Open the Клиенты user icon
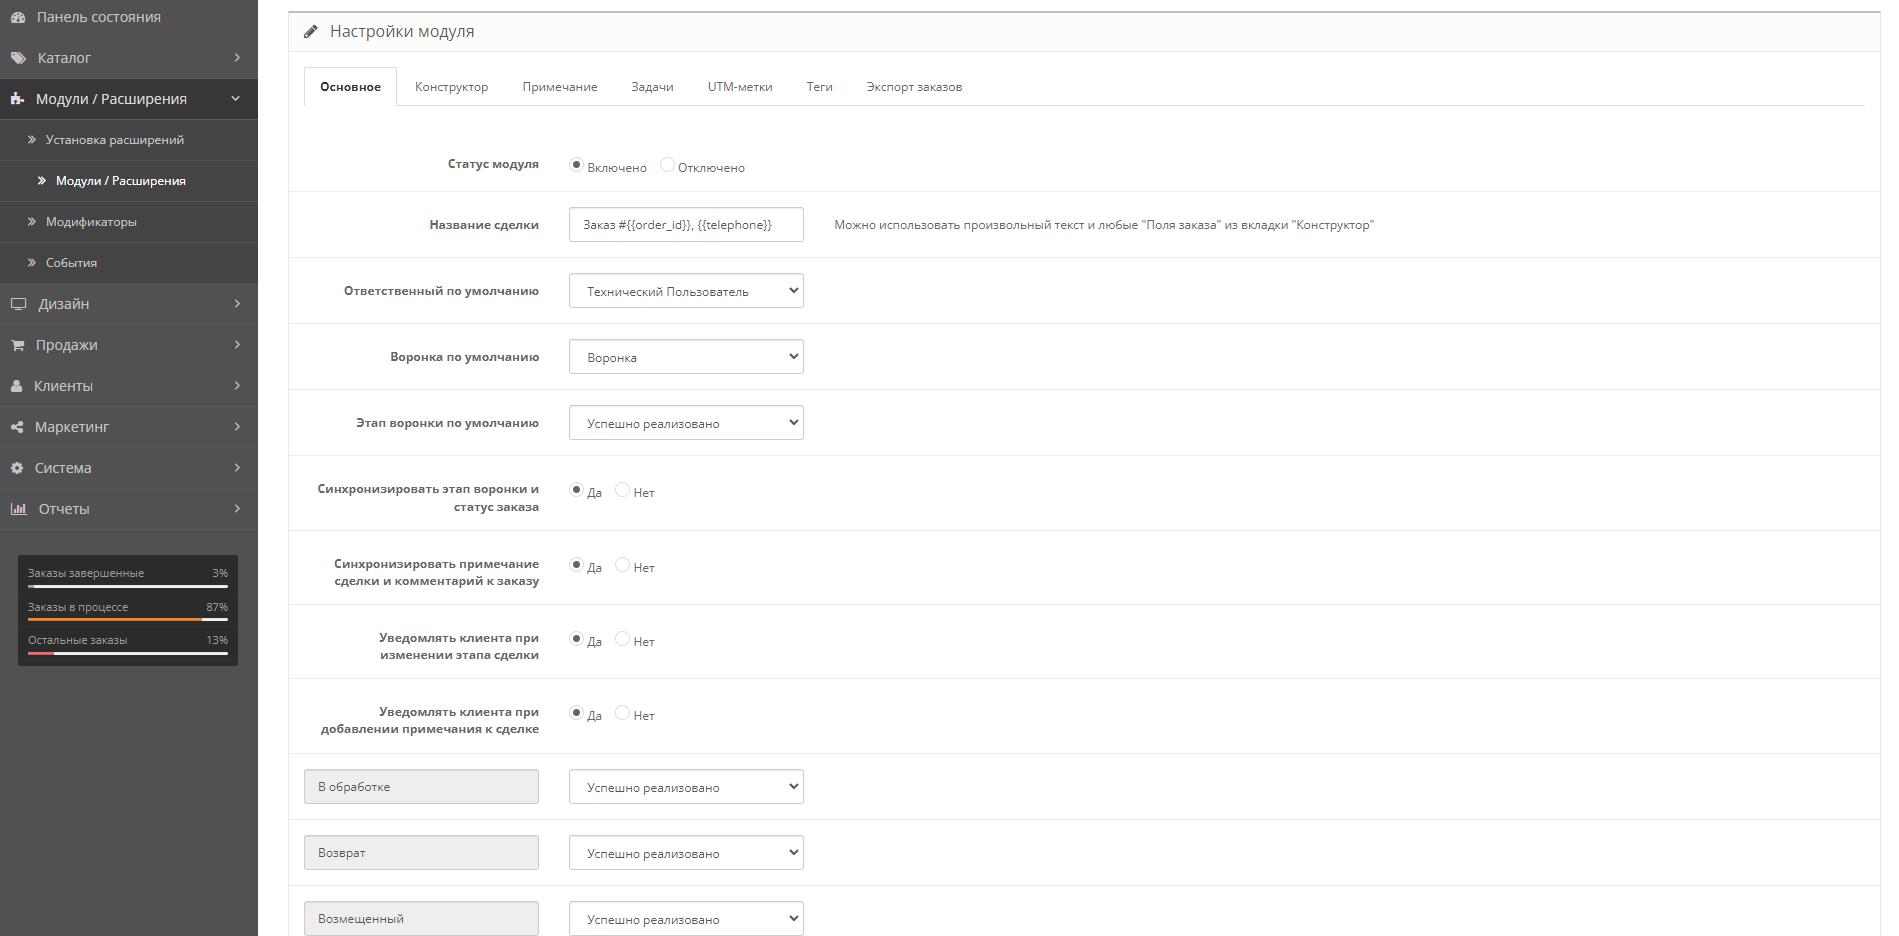1899x936 pixels. coord(17,385)
